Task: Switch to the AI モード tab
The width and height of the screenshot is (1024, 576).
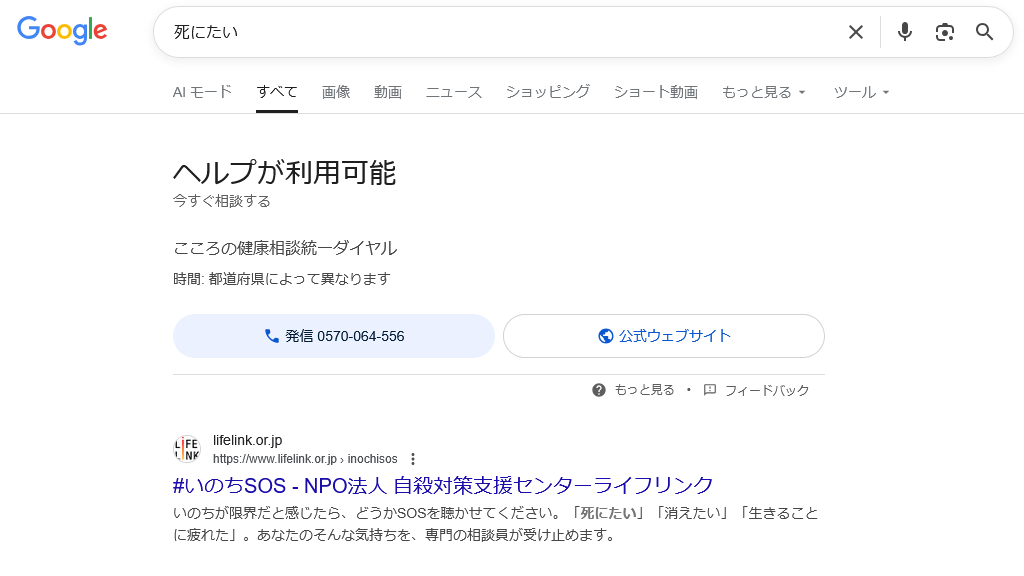Action: (202, 92)
